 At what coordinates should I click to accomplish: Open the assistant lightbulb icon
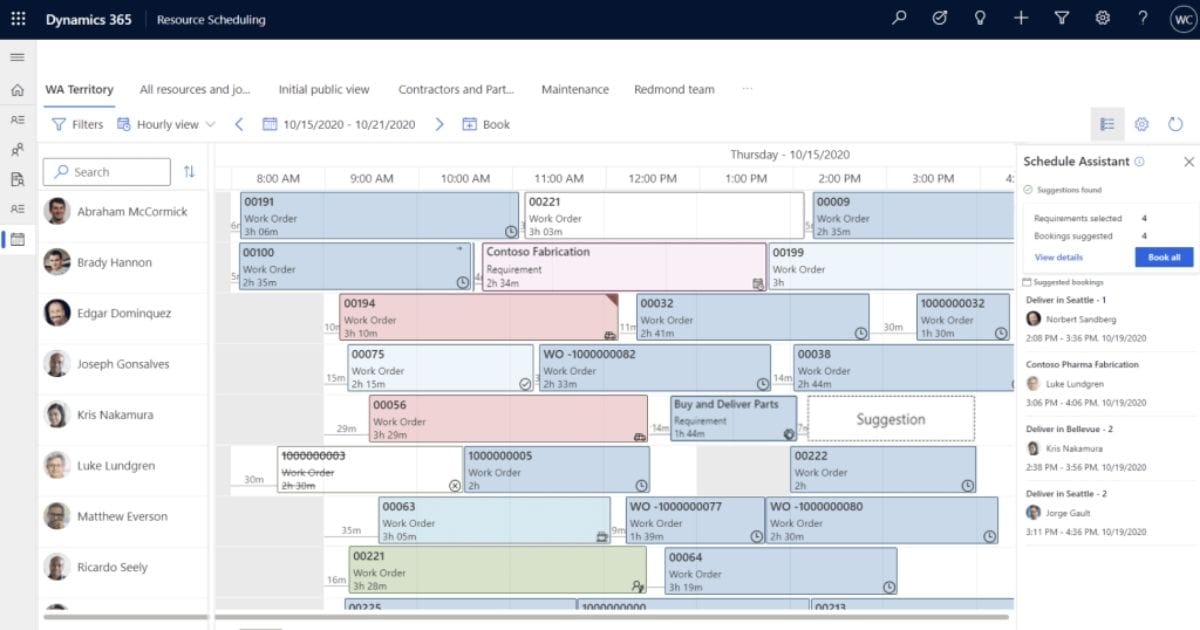click(980, 18)
